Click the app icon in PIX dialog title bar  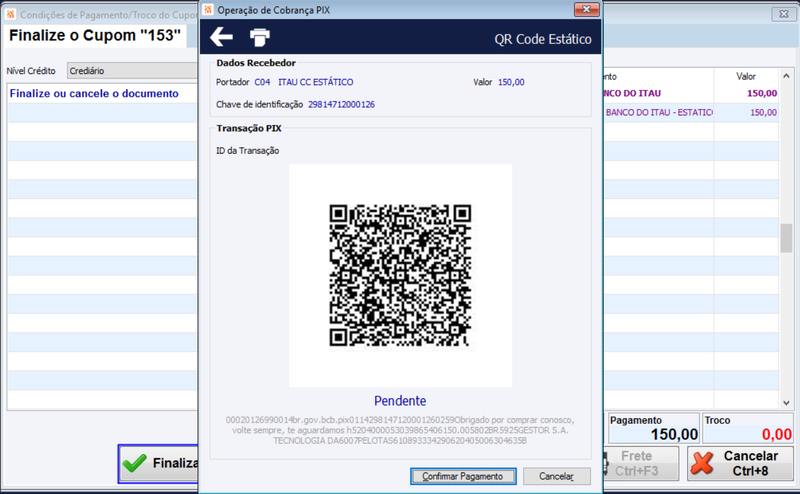(x=208, y=10)
